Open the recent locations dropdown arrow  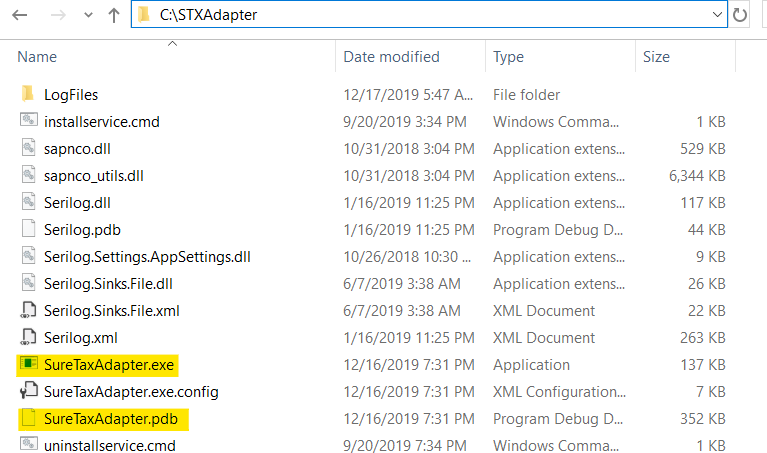pyautogui.click(x=87, y=16)
